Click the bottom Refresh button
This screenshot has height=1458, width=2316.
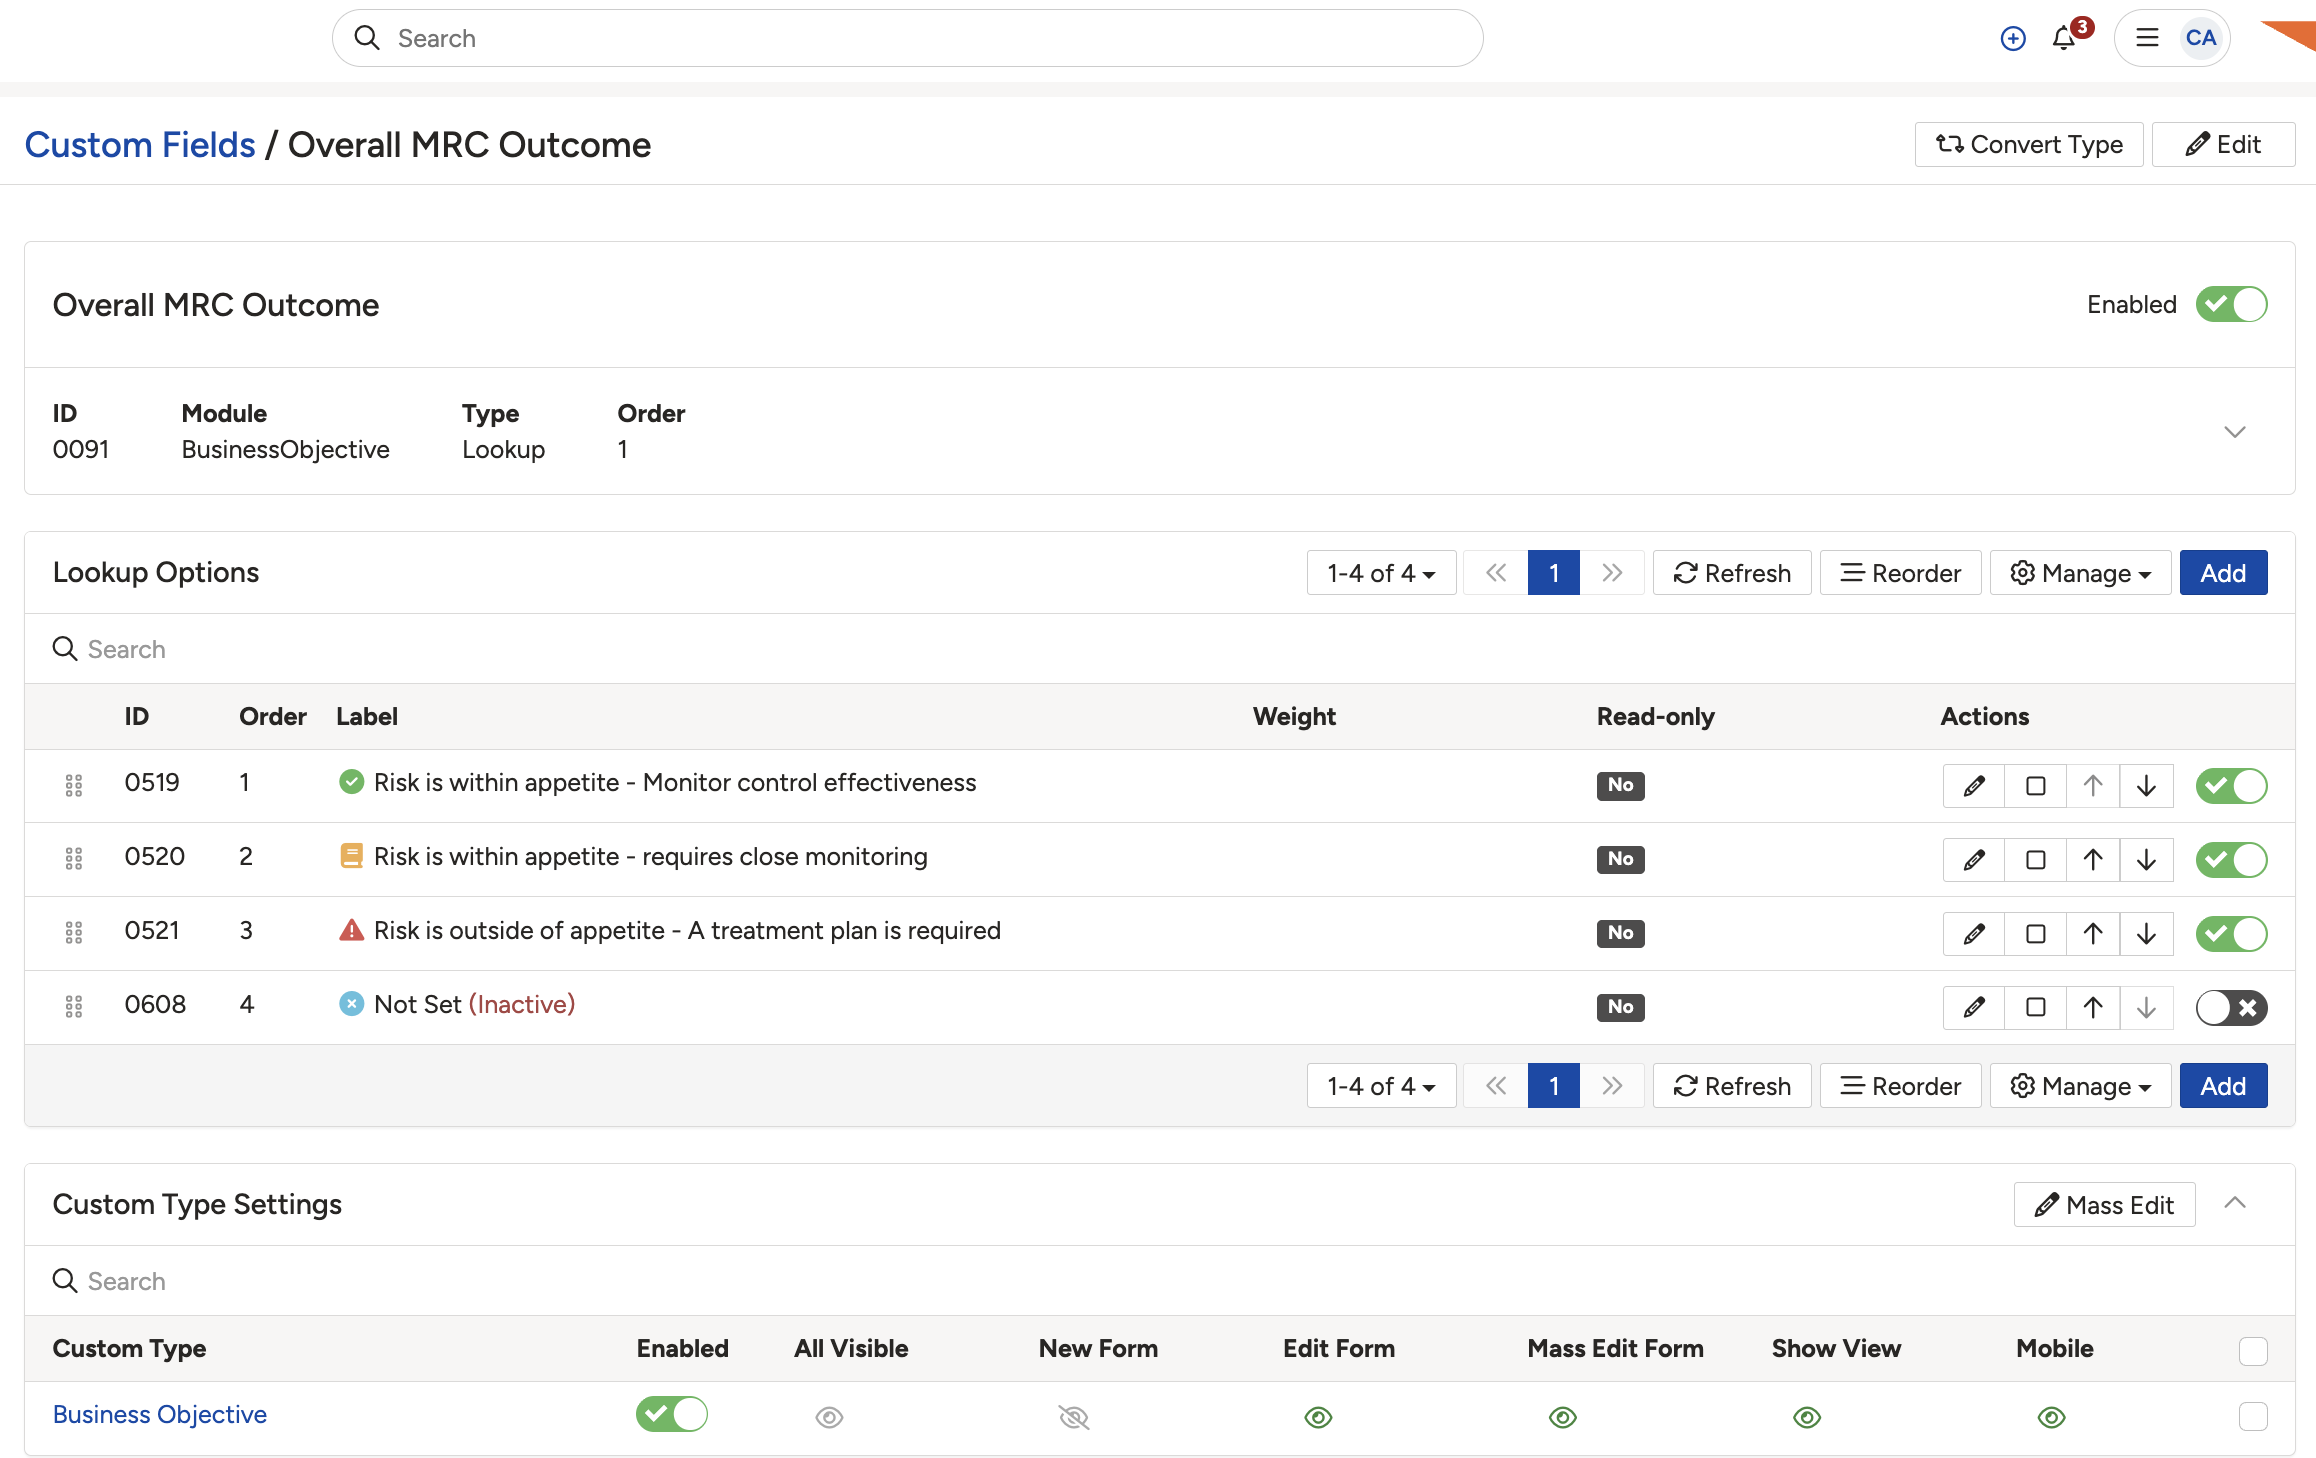pyautogui.click(x=1732, y=1086)
